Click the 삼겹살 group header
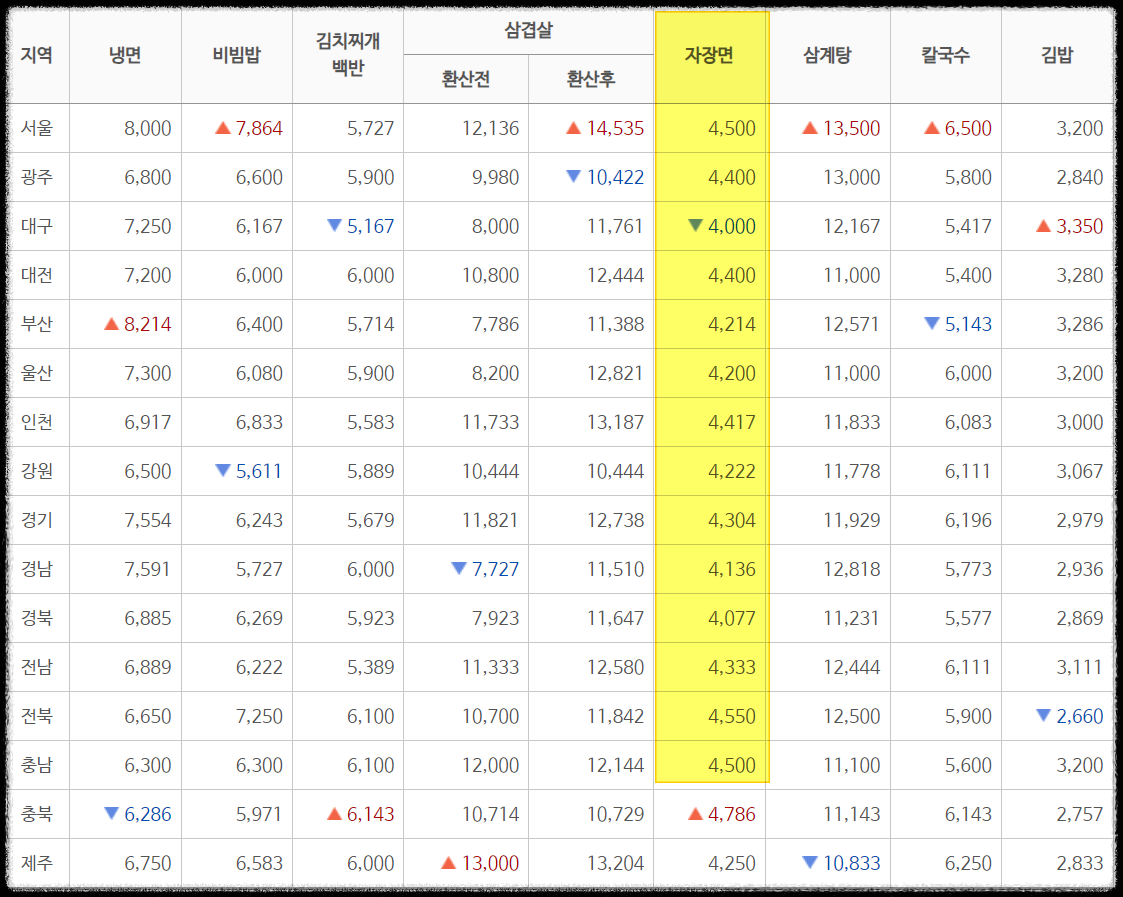The image size is (1123, 897). (x=528, y=30)
